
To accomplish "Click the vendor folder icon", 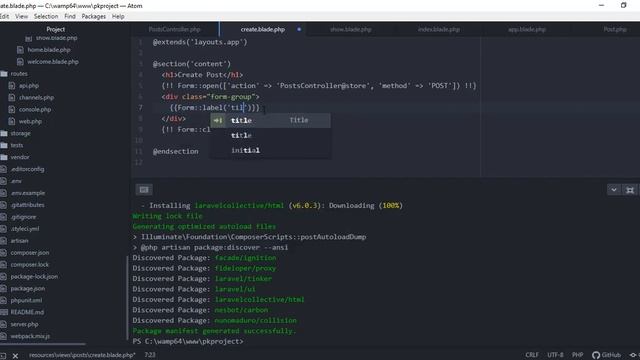I will (4, 157).
